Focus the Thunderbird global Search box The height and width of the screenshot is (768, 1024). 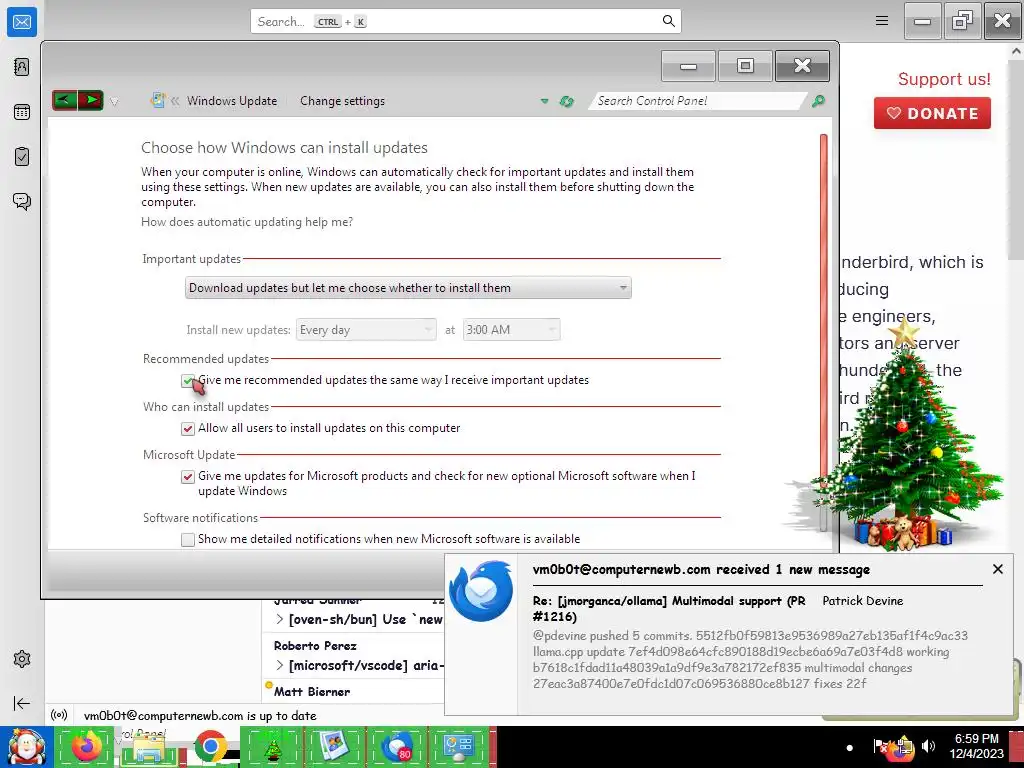tap(466, 22)
